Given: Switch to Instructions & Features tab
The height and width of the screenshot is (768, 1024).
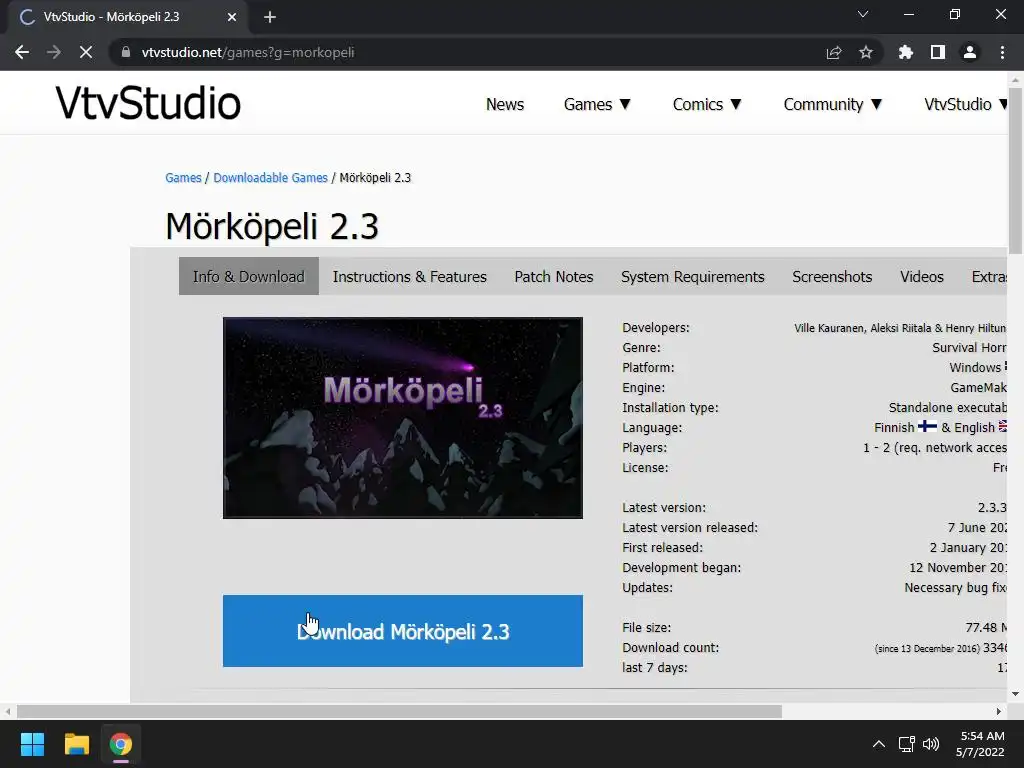Looking at the screenshot, I should (409, 276).
